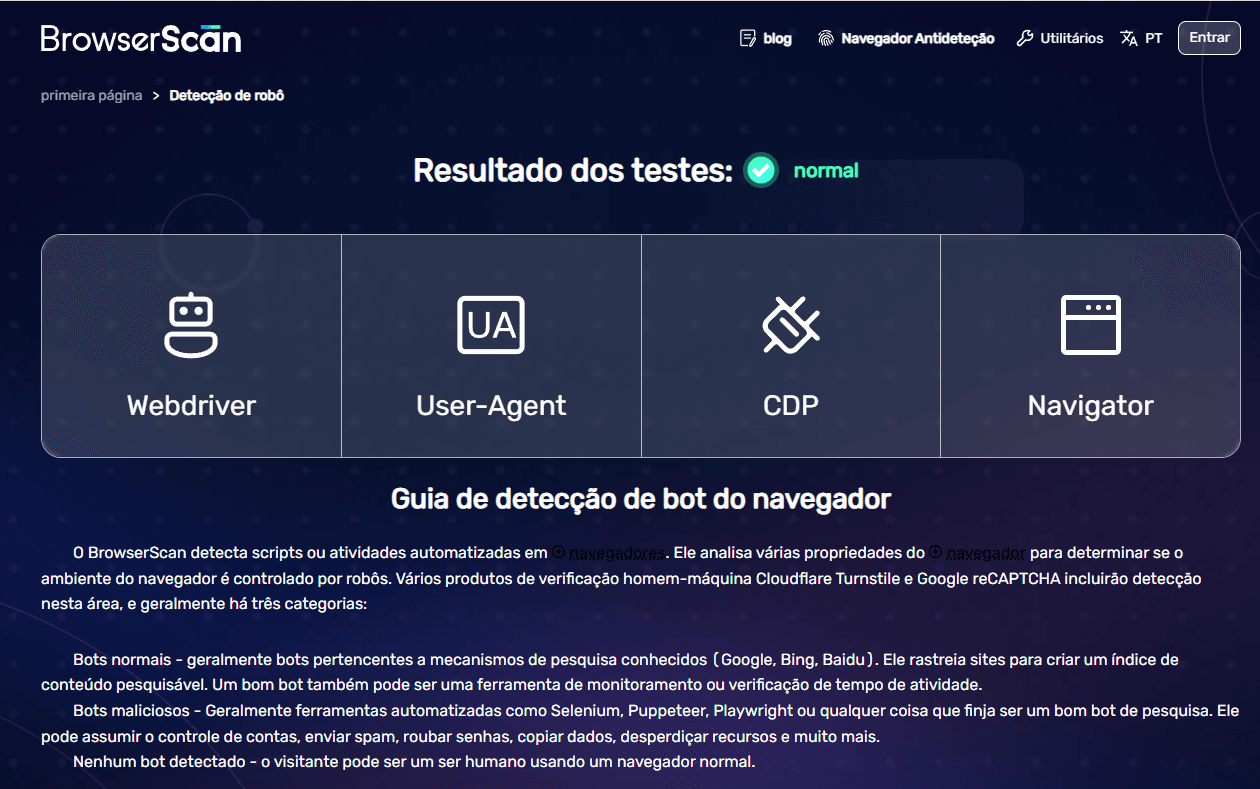Click the wrench icon beside Utilitários
1260x789 pixels.
click(x=1024, y=38)
